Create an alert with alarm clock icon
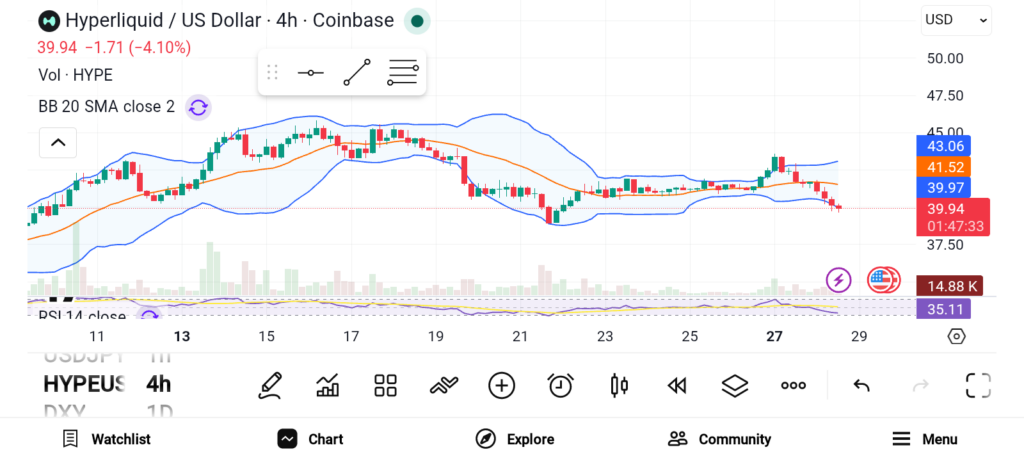Viewport: 1024px width, 461px height. pyautogui.click(x=560, y=385)
